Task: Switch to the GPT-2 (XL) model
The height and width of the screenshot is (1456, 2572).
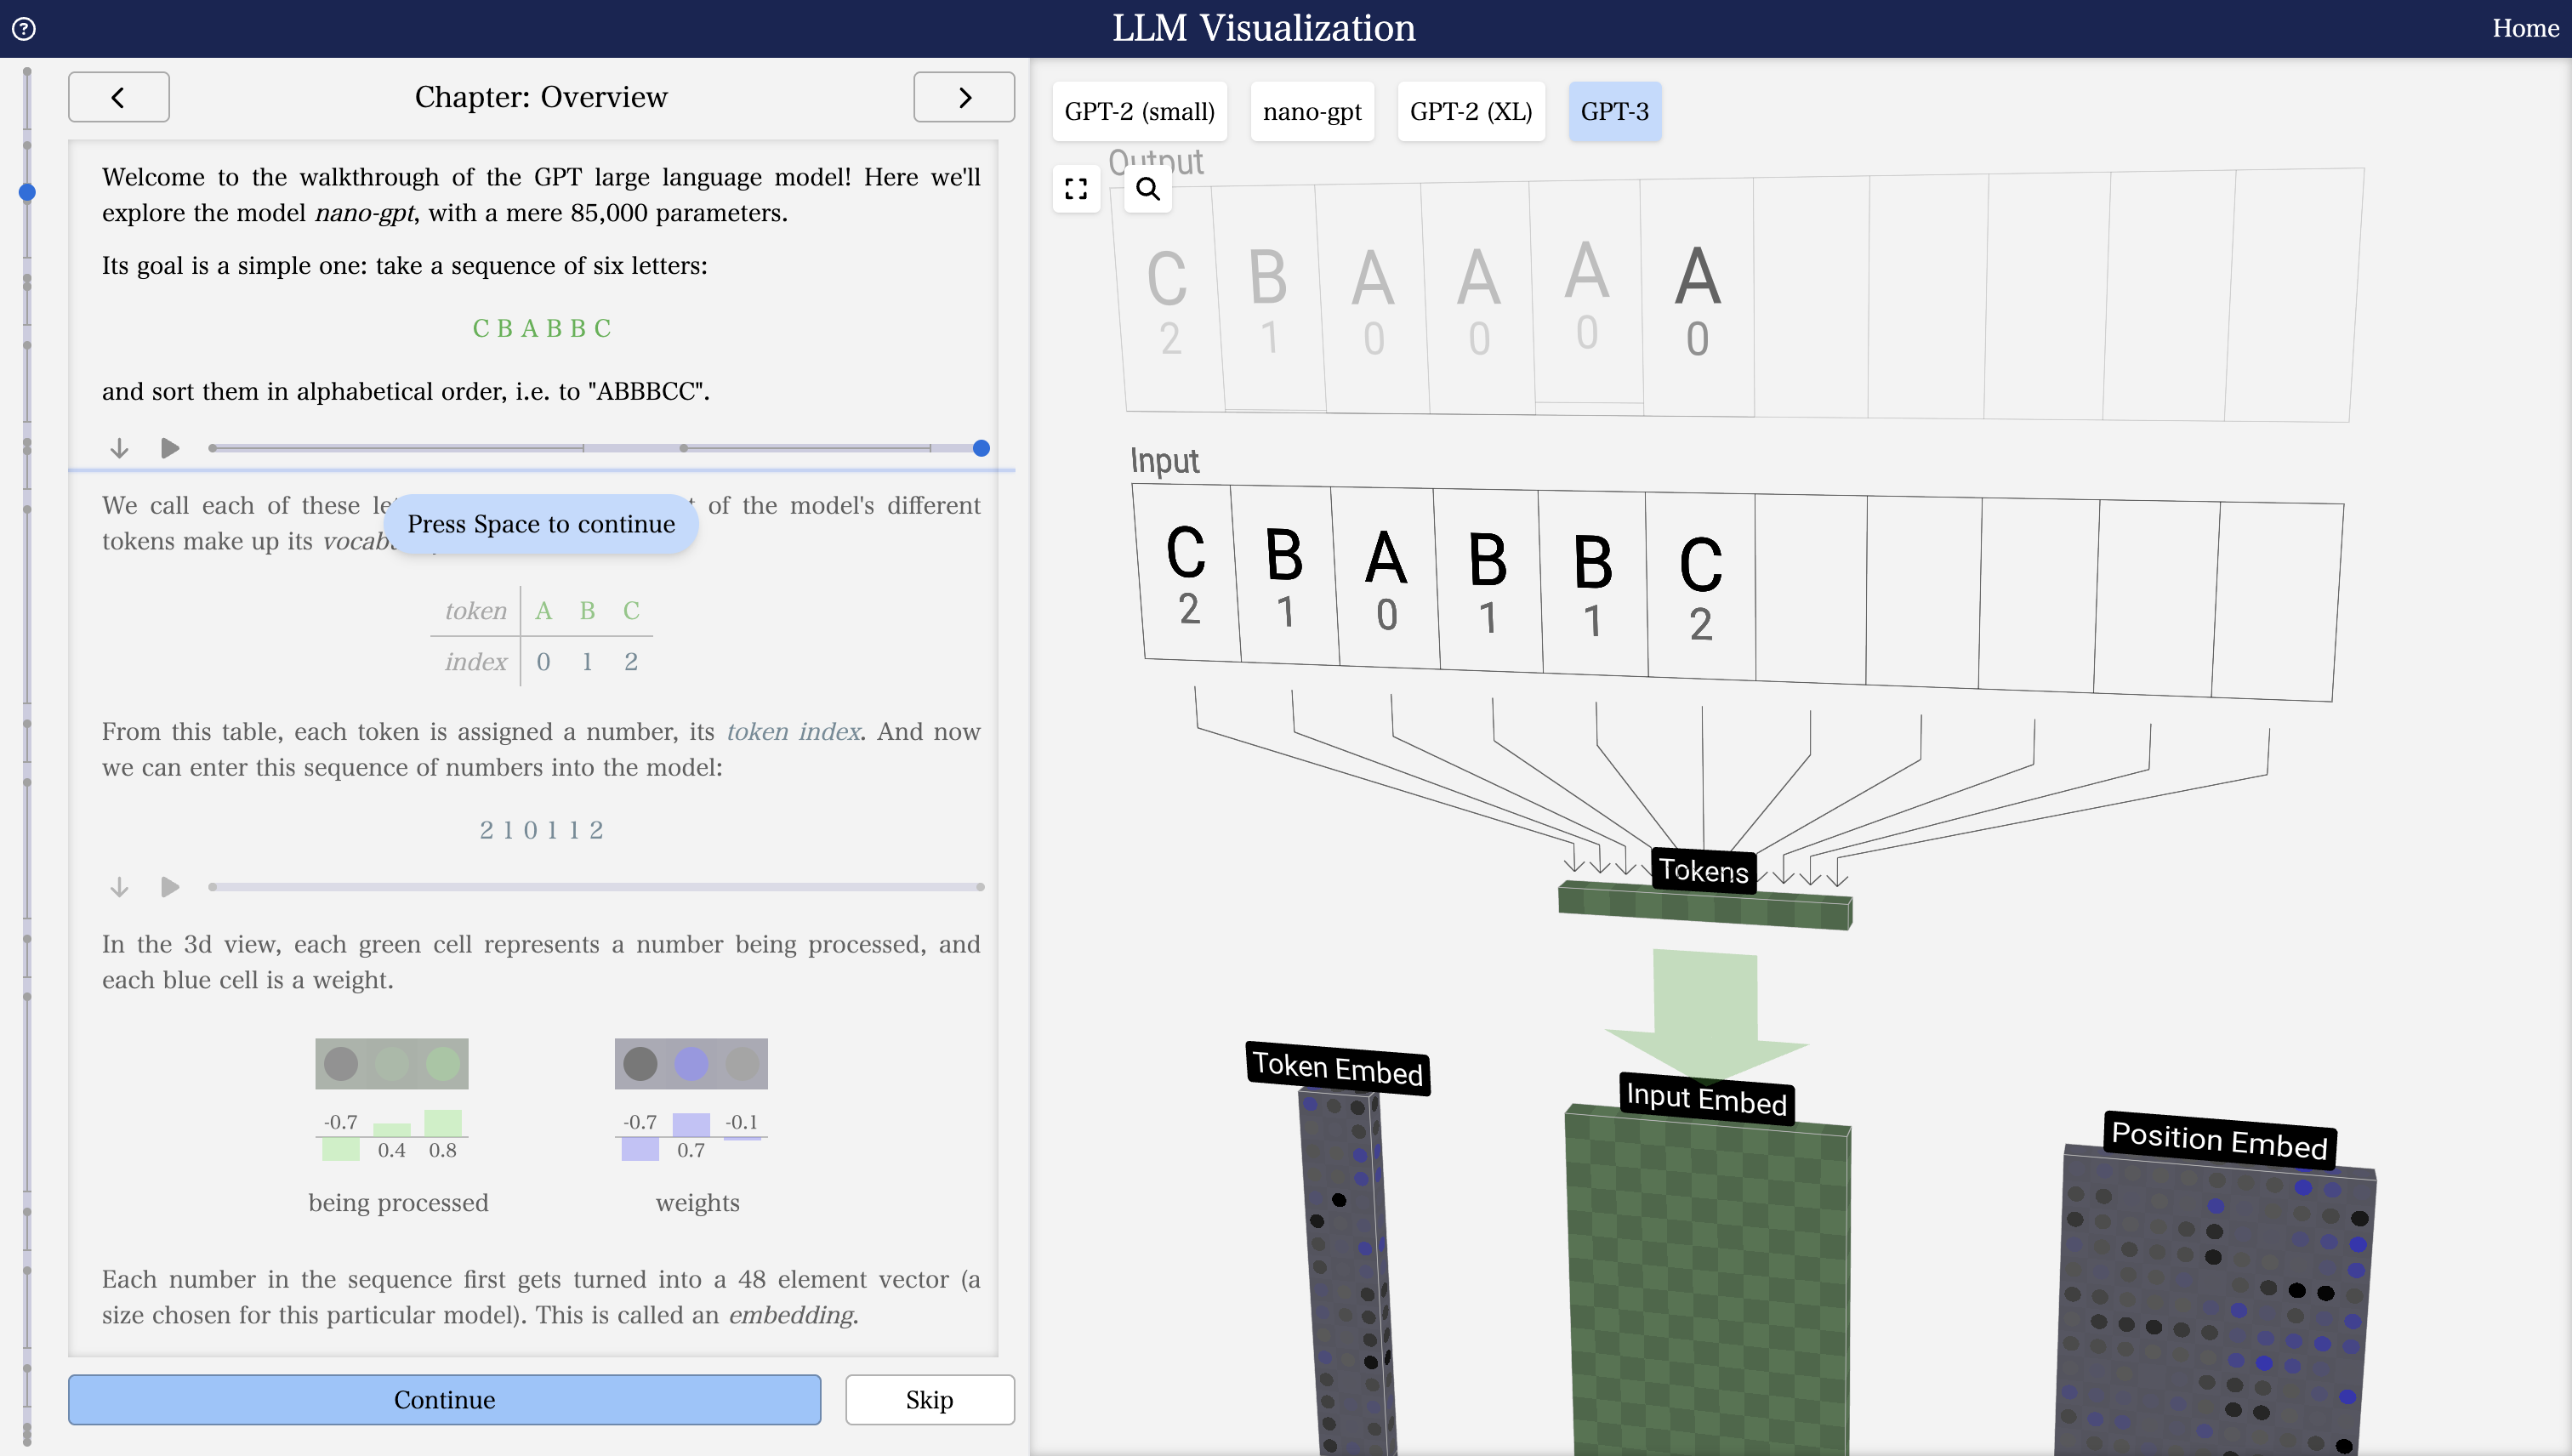Action: [x=1470, y=111]
